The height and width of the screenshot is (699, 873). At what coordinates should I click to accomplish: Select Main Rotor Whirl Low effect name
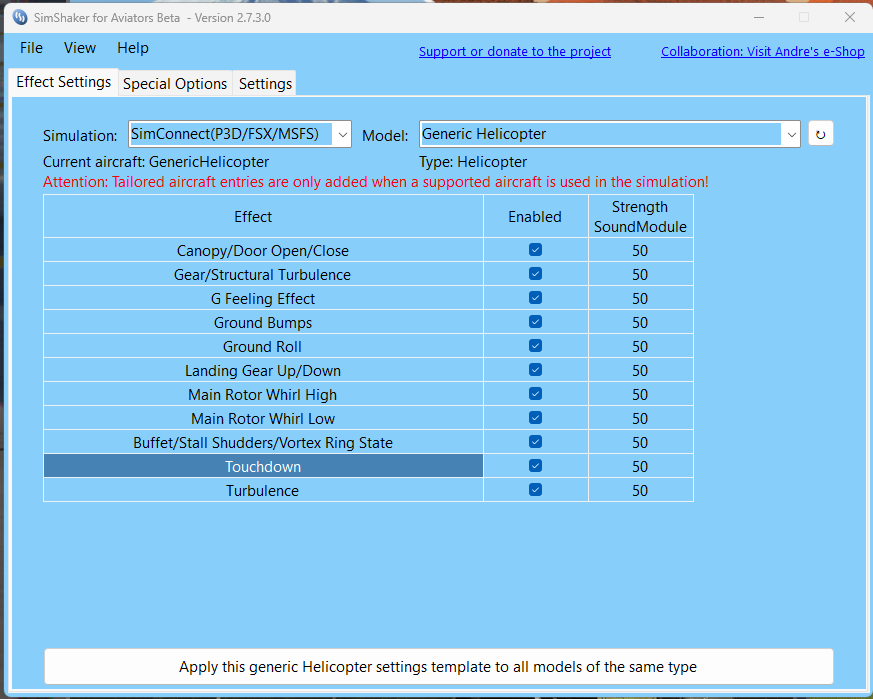(x=263, y=418)
